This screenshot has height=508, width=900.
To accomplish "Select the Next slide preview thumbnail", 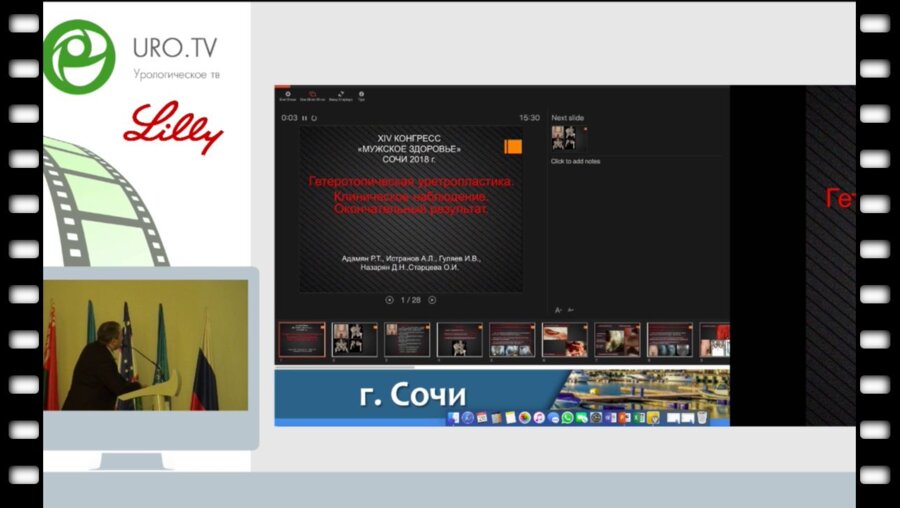I will tap(564, 138).
